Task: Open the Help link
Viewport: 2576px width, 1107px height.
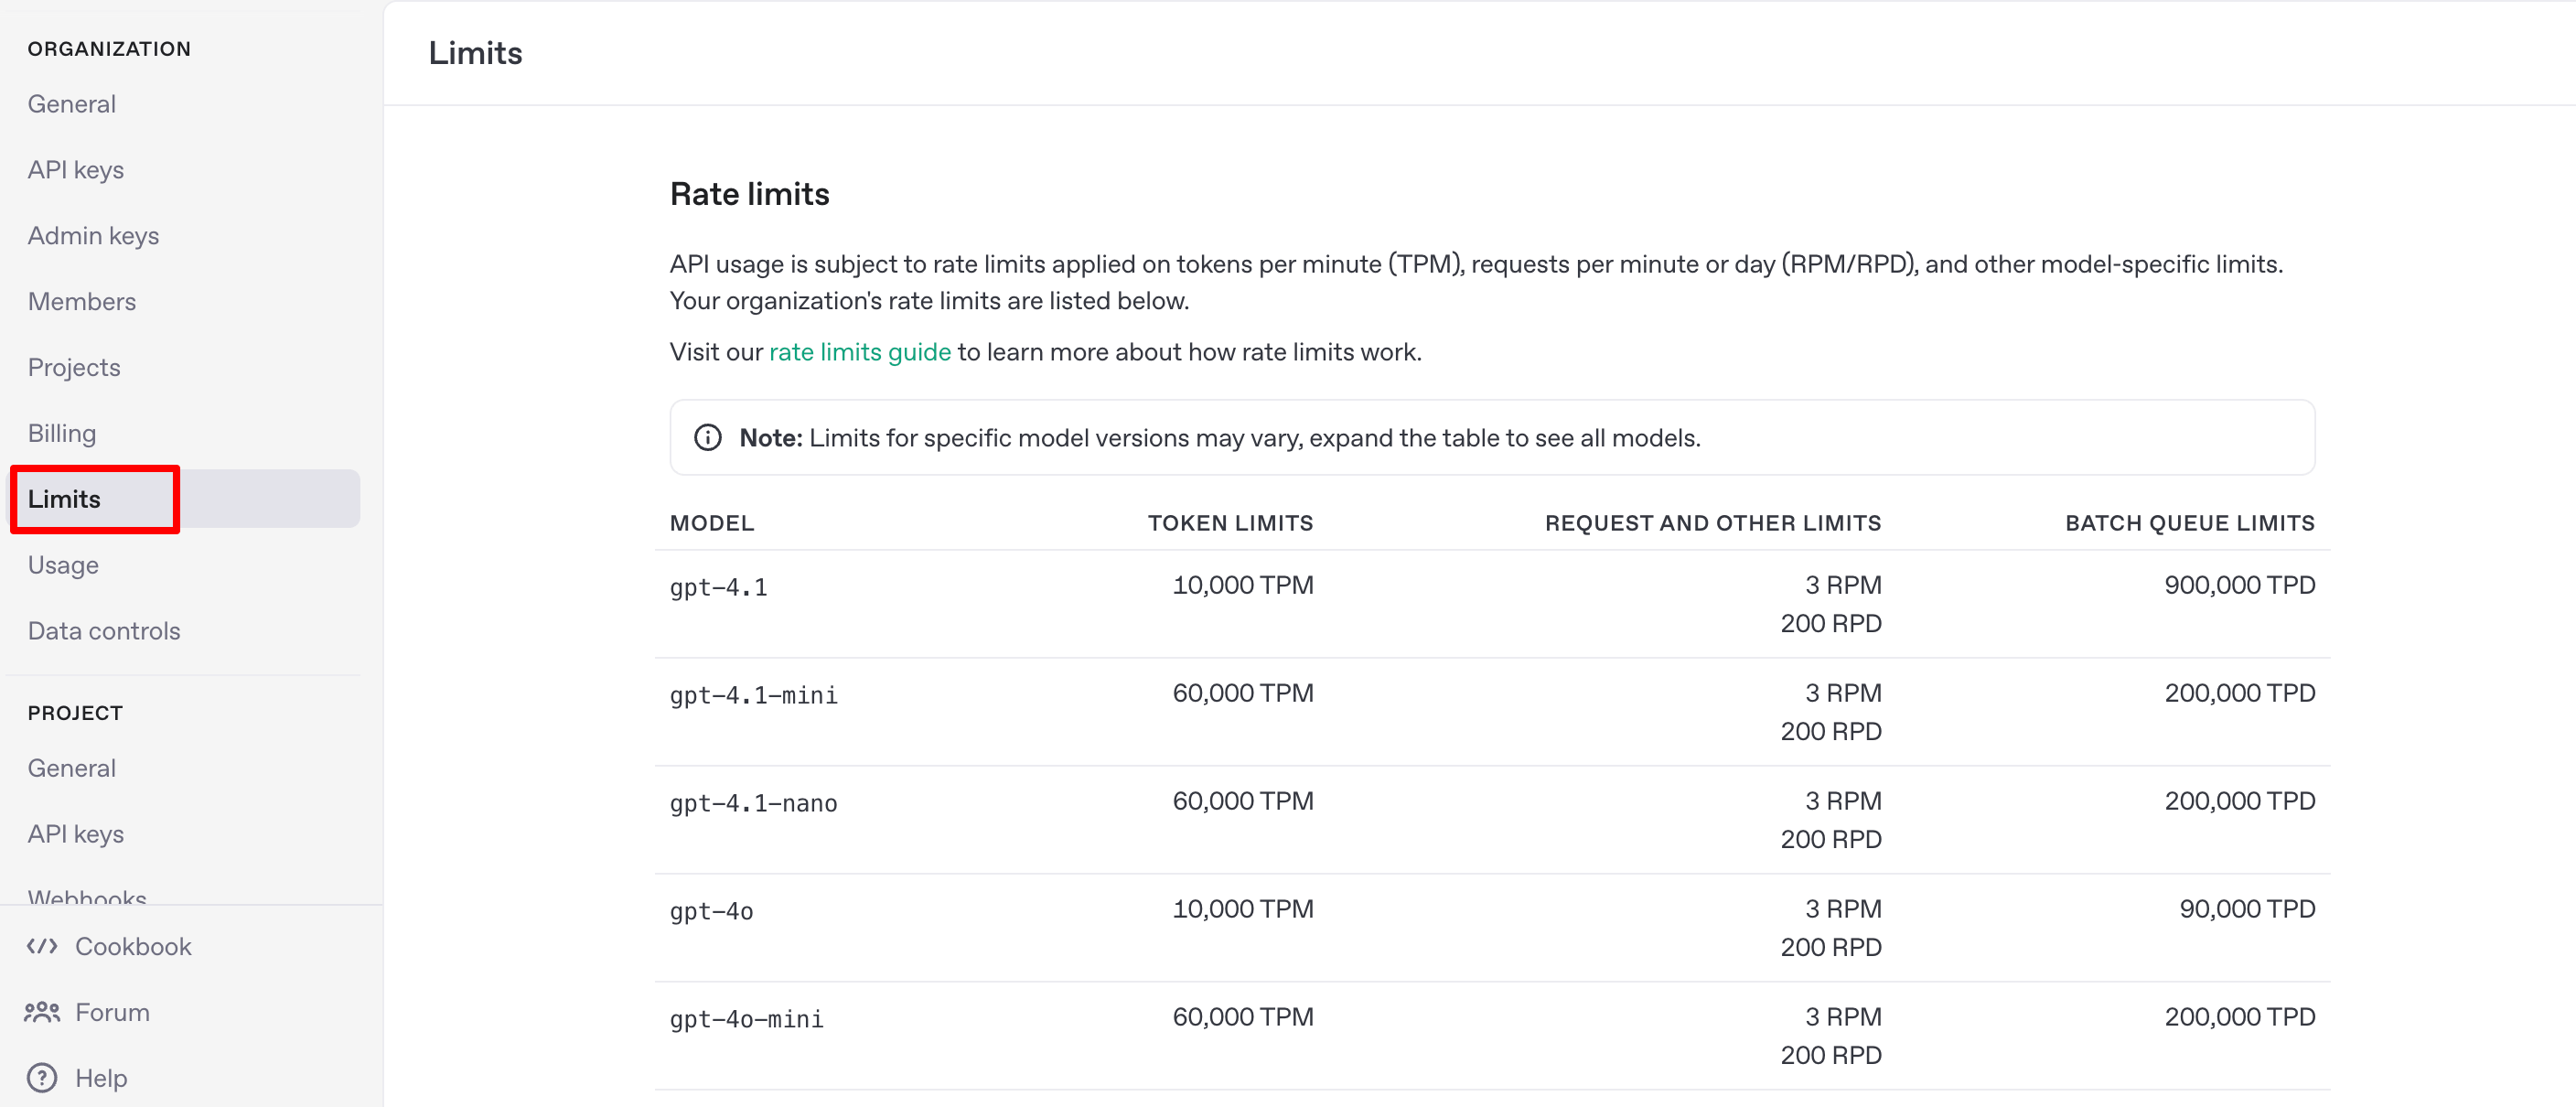Action: click(x=101, y=1078)
